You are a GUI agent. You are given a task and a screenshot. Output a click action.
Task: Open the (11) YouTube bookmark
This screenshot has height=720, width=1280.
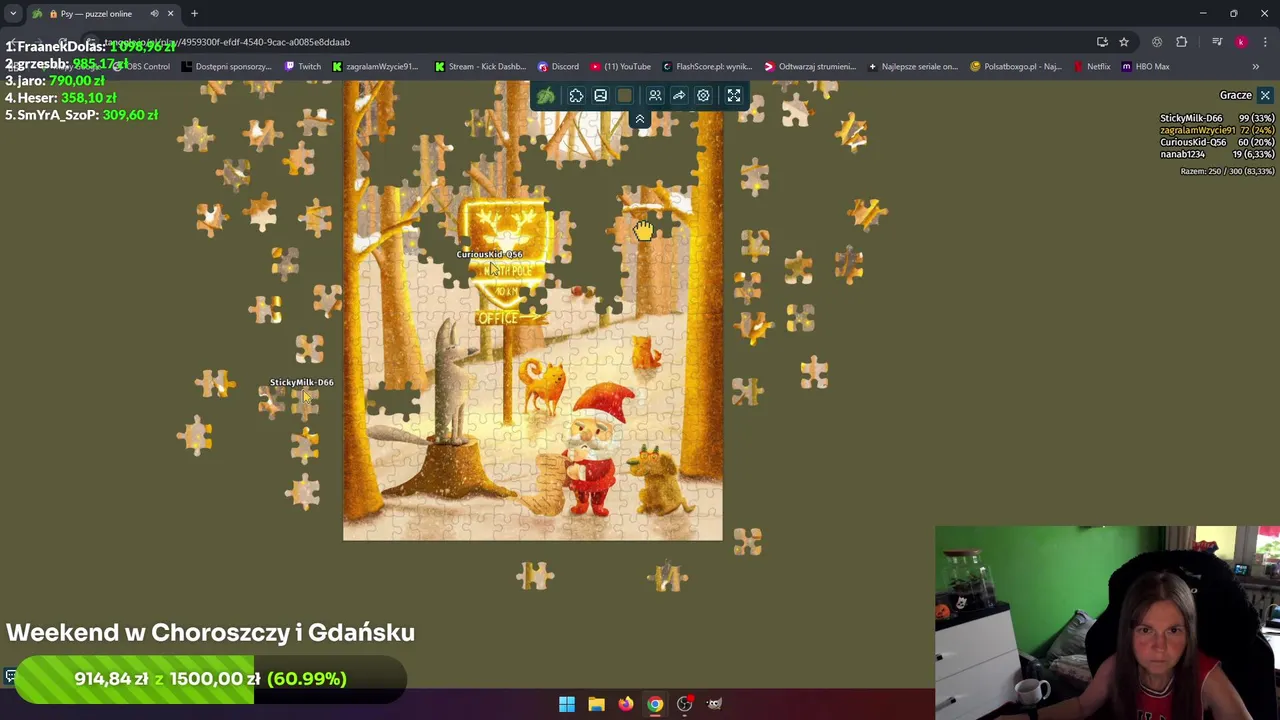(x=620, y=66)
